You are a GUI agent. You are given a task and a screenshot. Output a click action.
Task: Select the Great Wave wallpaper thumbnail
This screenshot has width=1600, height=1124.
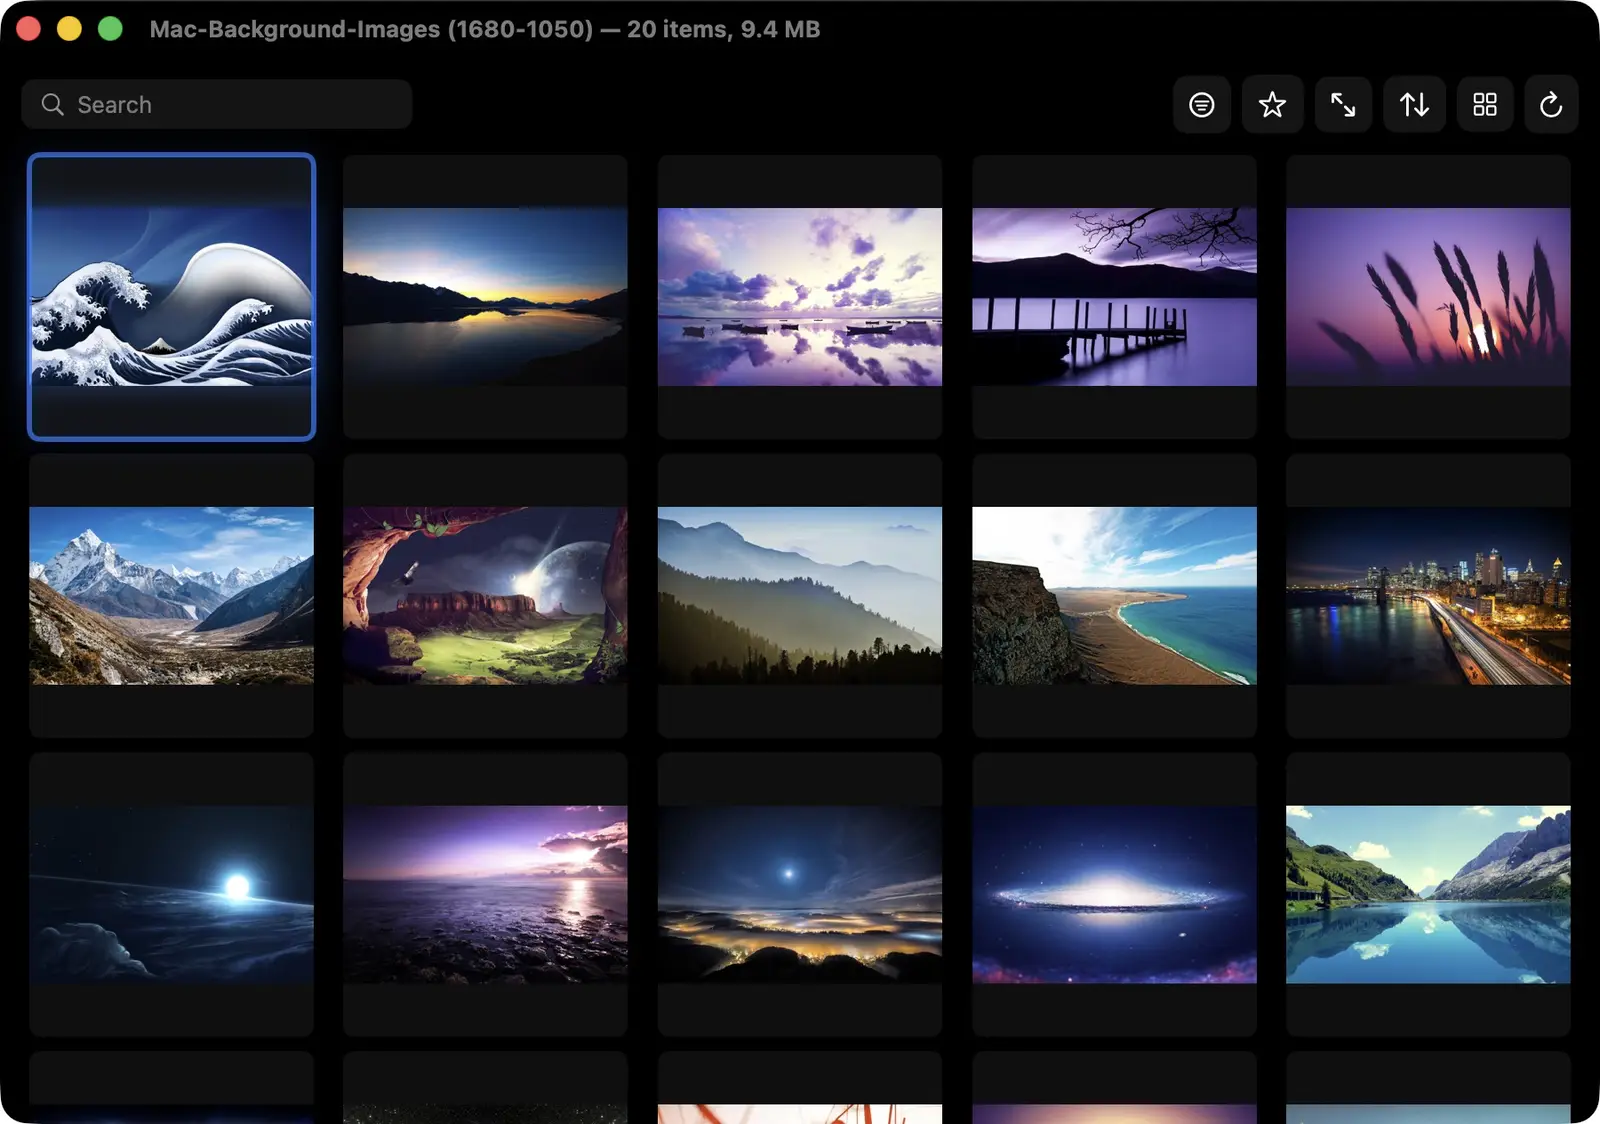click(x=171, y=297)
